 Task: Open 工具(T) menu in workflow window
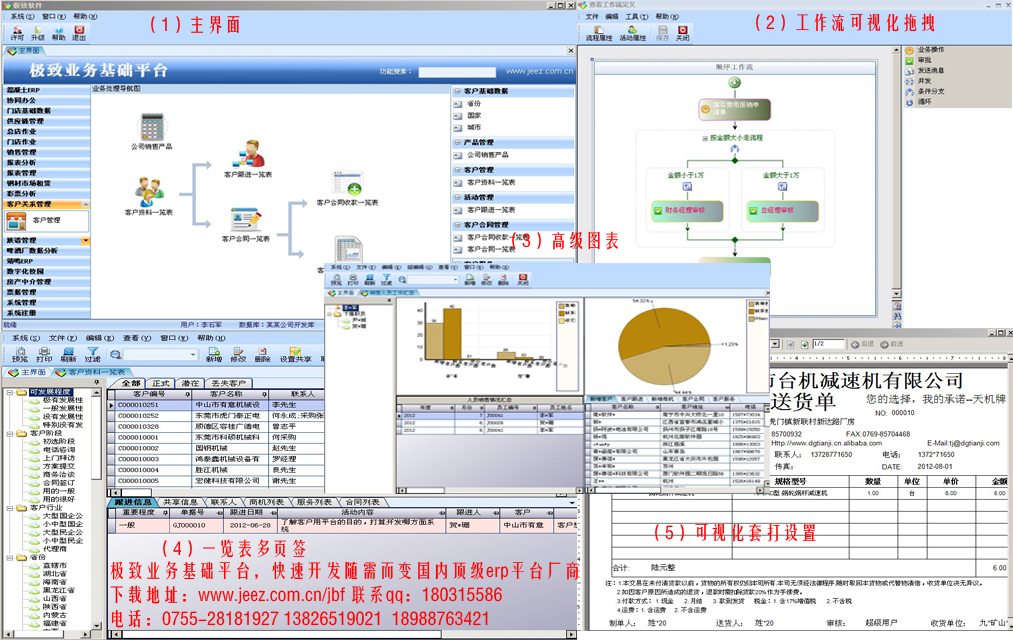(636, 17)
